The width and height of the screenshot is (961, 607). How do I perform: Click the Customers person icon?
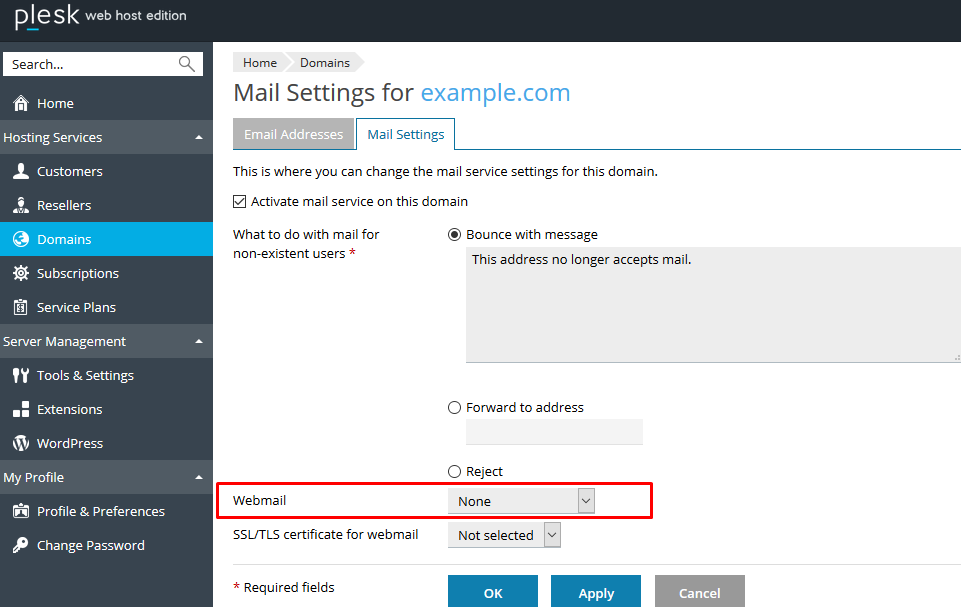pos(20,172)
